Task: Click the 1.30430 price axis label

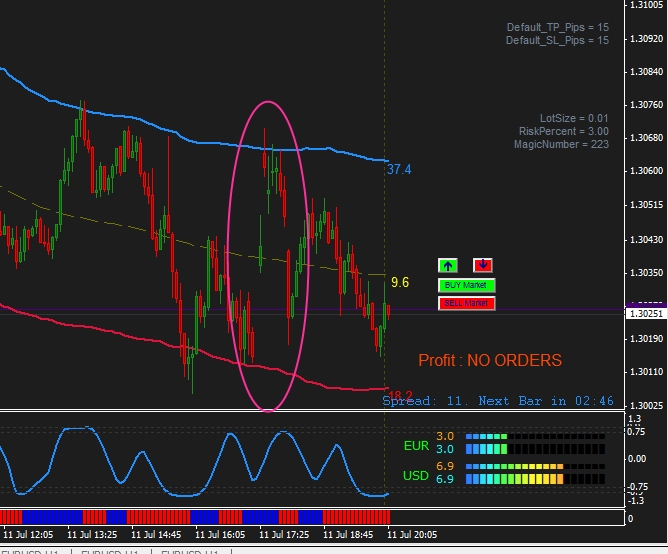Action: click(x=646, y=240)
